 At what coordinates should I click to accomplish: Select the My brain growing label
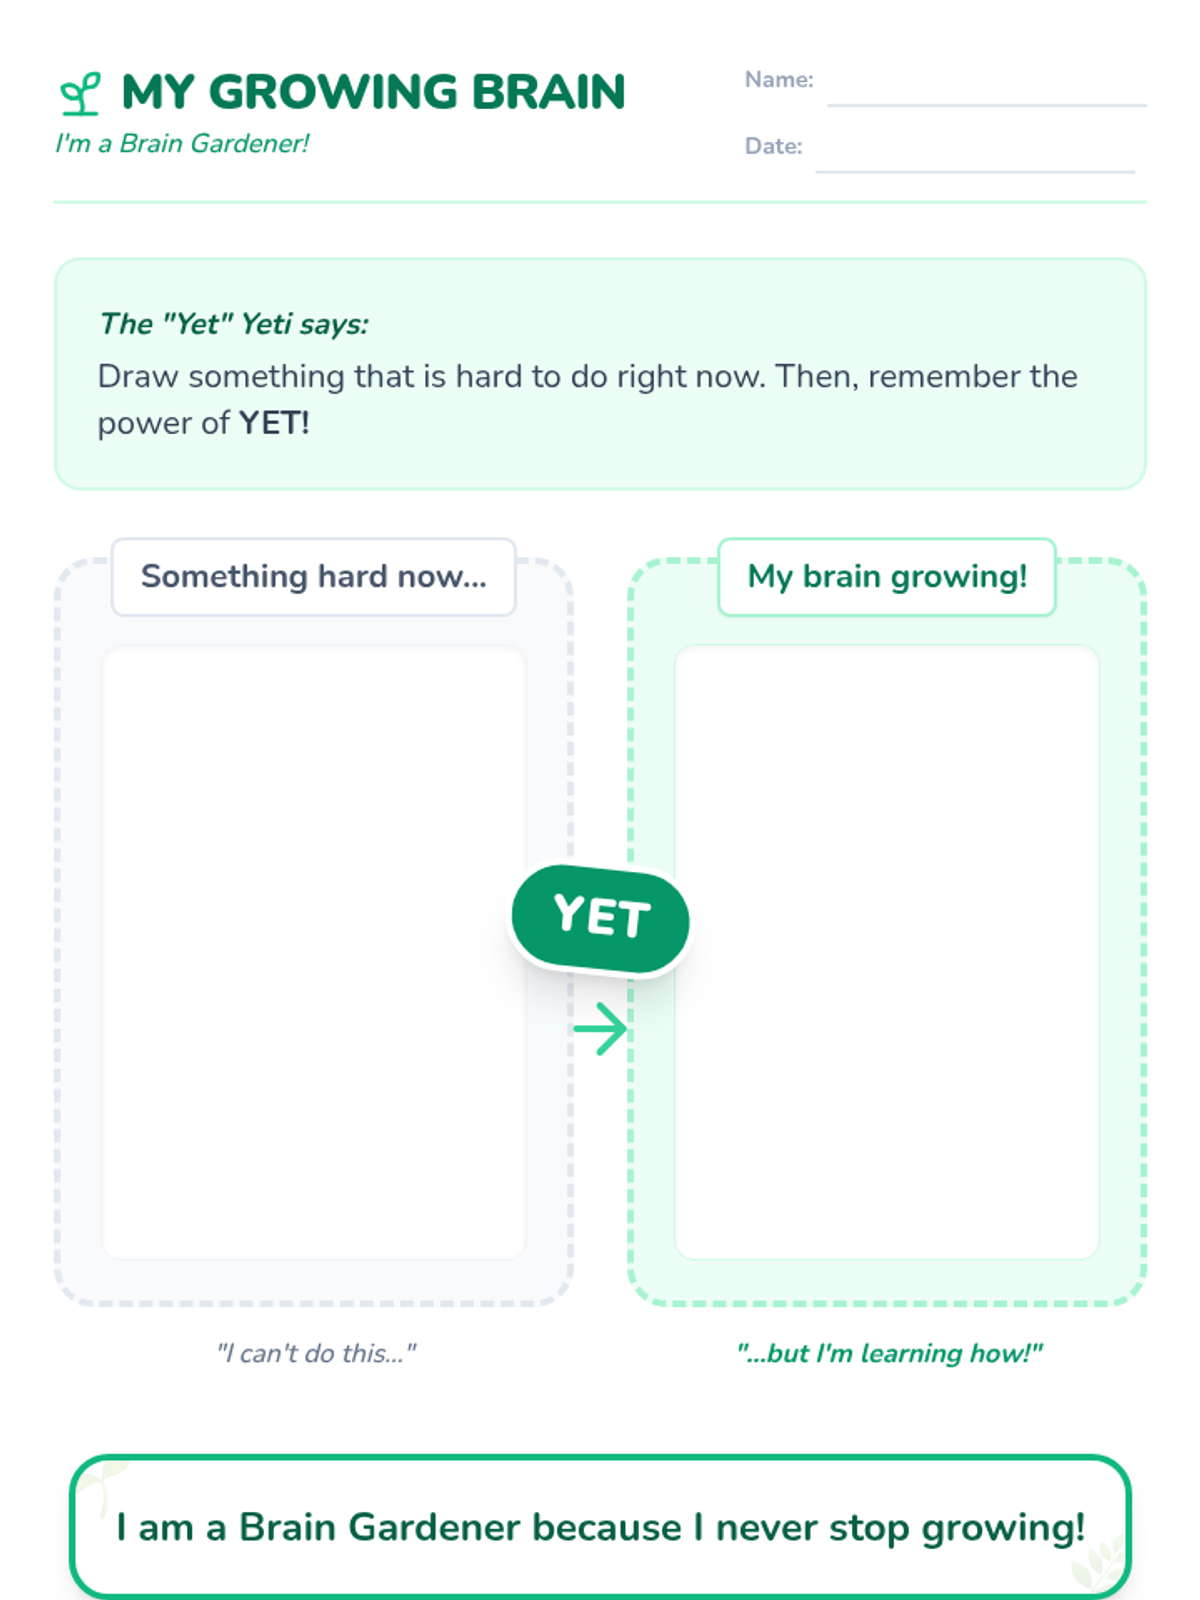coord(887,577)
